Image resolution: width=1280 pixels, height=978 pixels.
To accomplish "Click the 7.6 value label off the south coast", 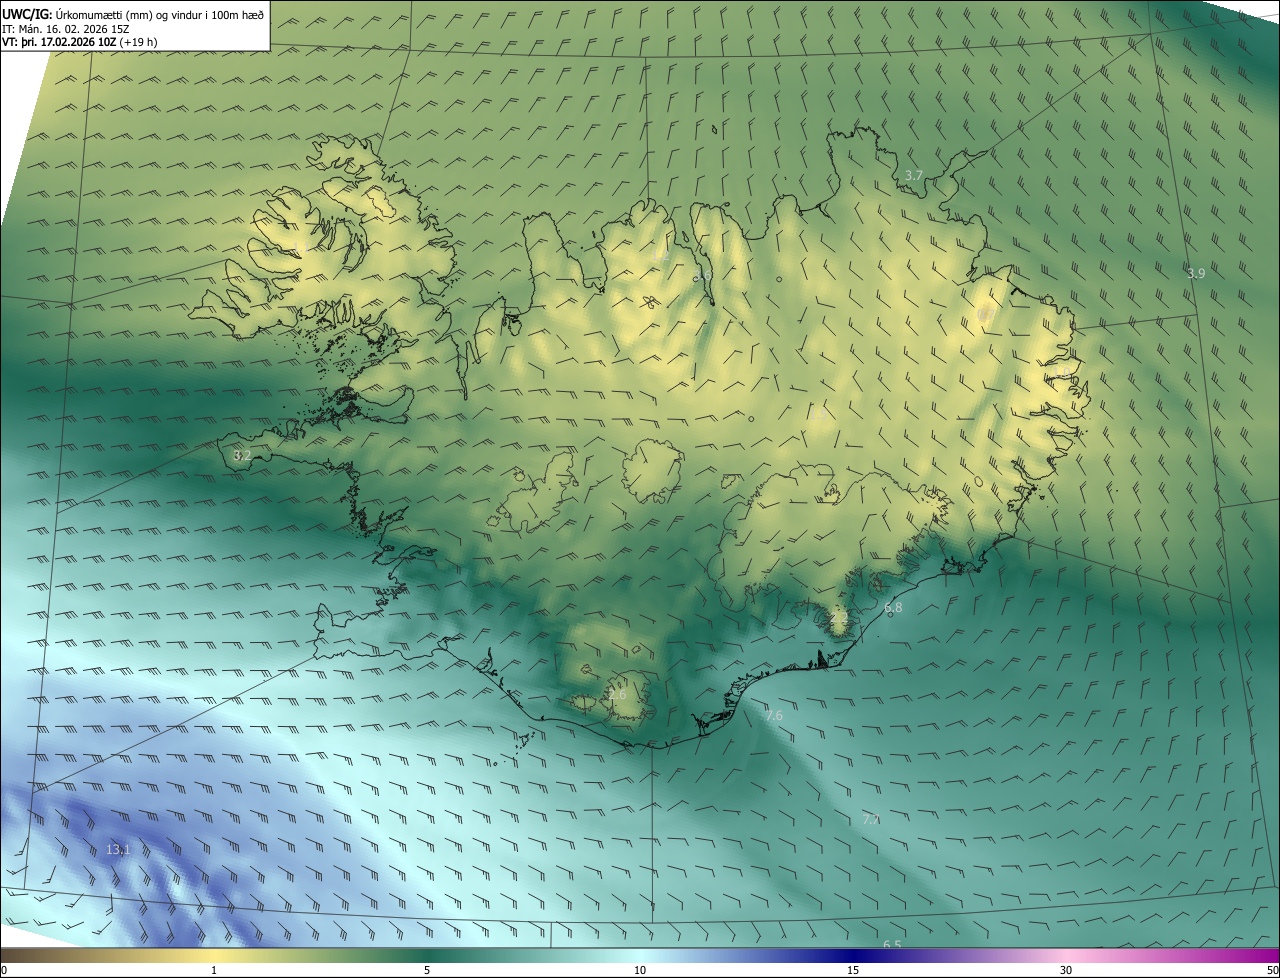I will point(774,715).
